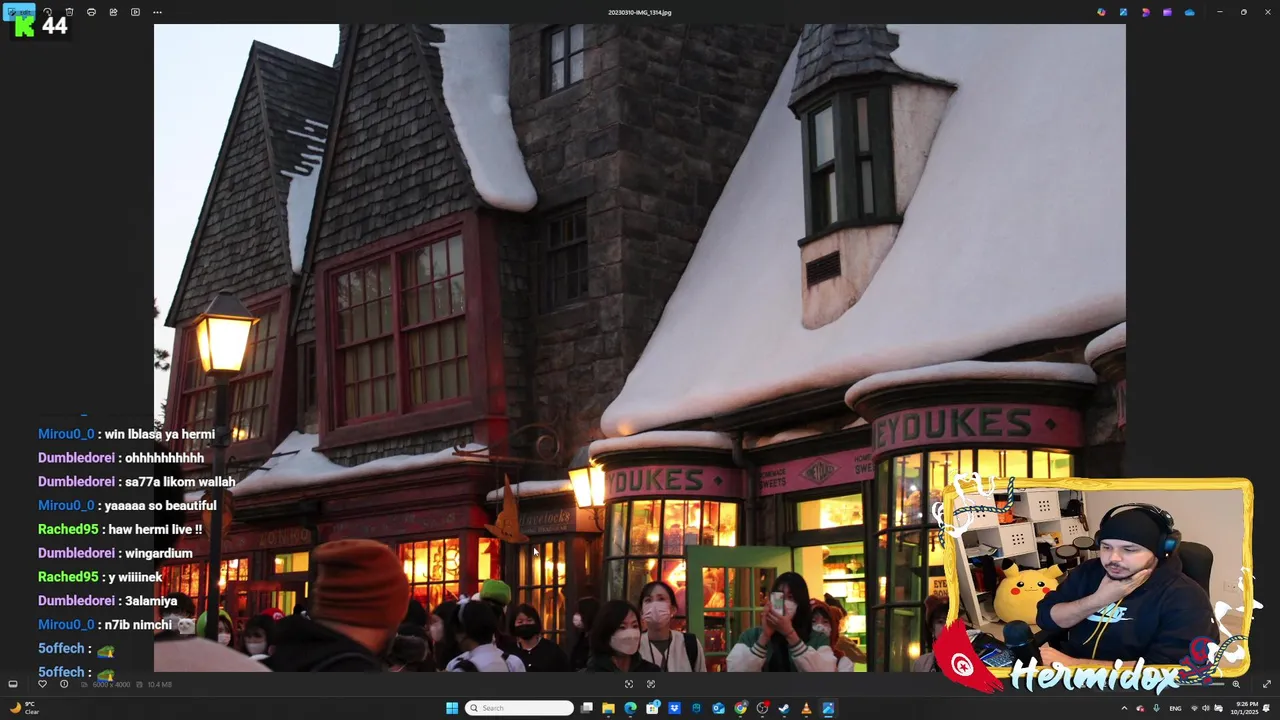Click the fit to window icon
Viewport: 1280px width, 720px height.
click(x=629, y=684)
